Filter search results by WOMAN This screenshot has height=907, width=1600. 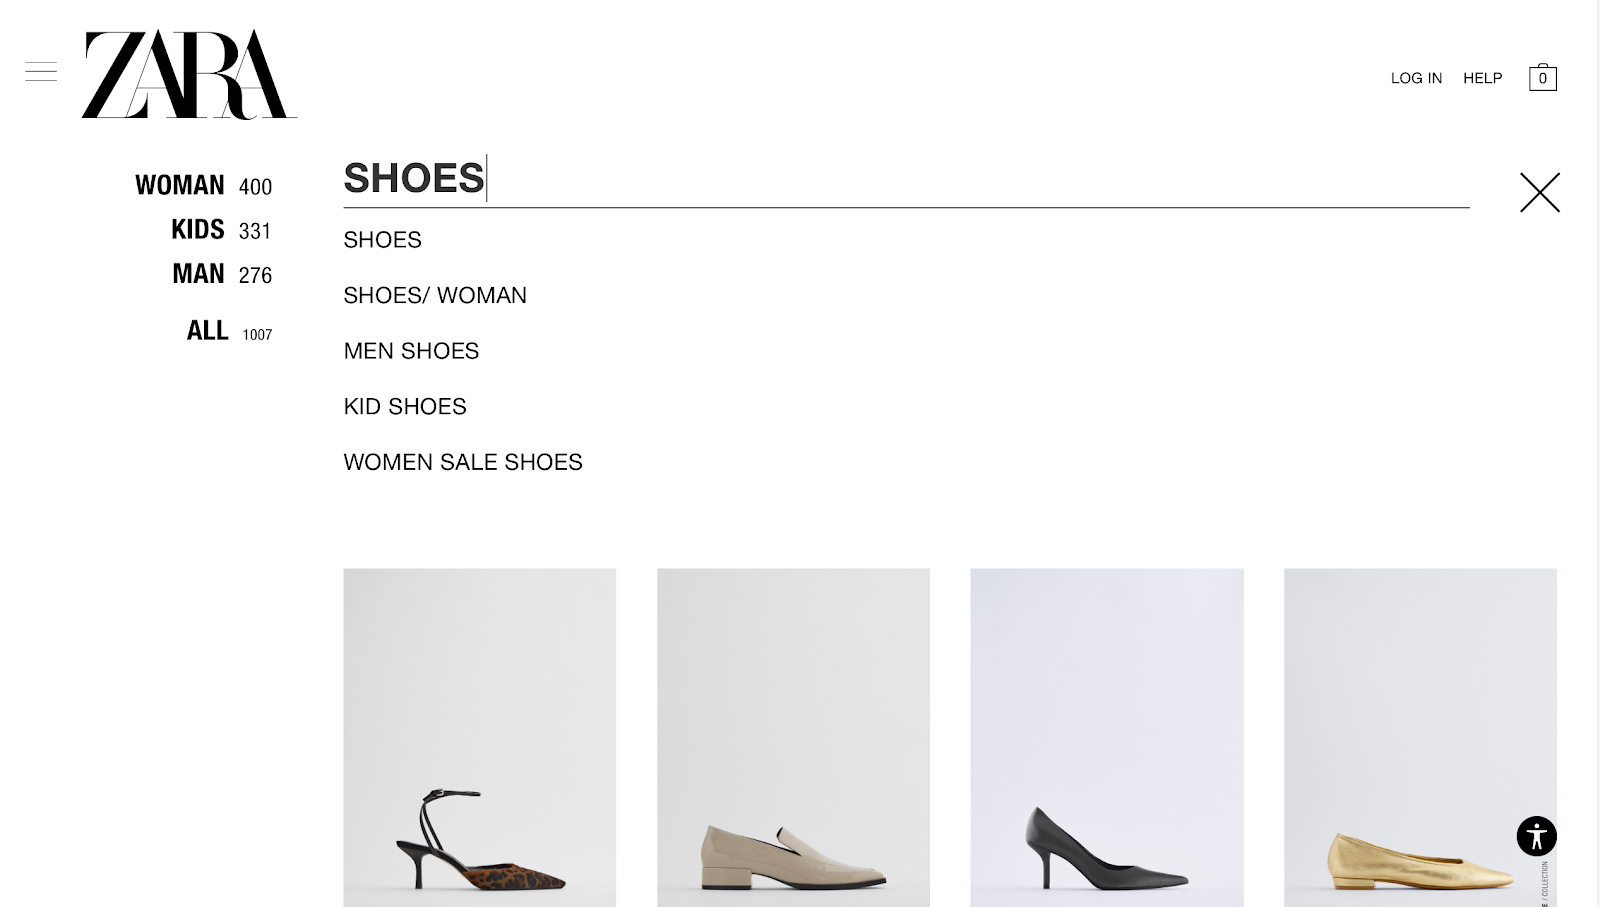point(180,185)
